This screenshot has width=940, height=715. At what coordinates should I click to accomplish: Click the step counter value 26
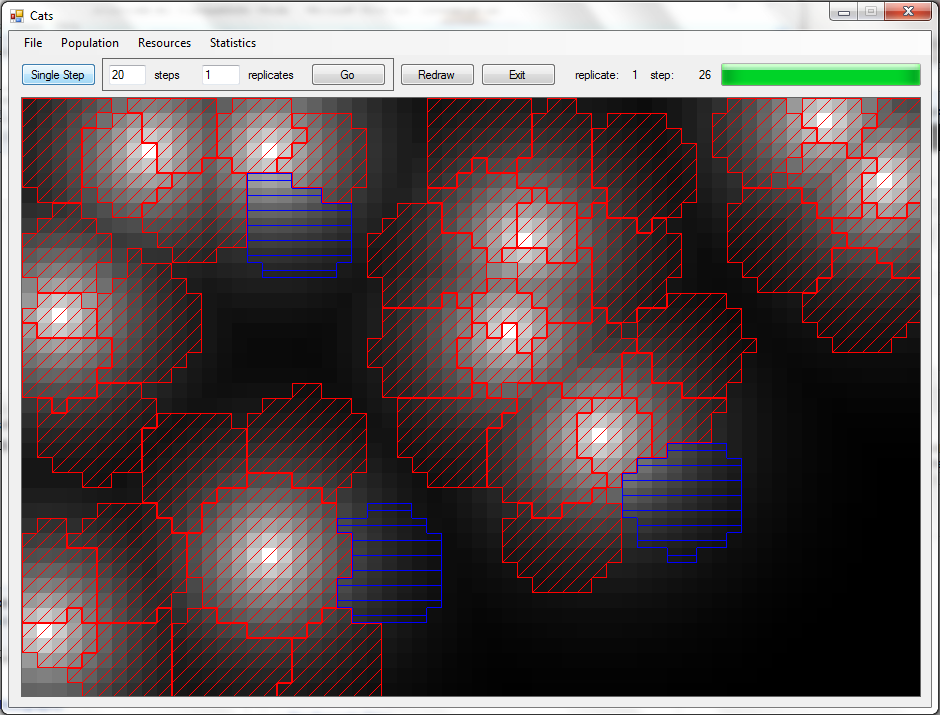(705, 75)
